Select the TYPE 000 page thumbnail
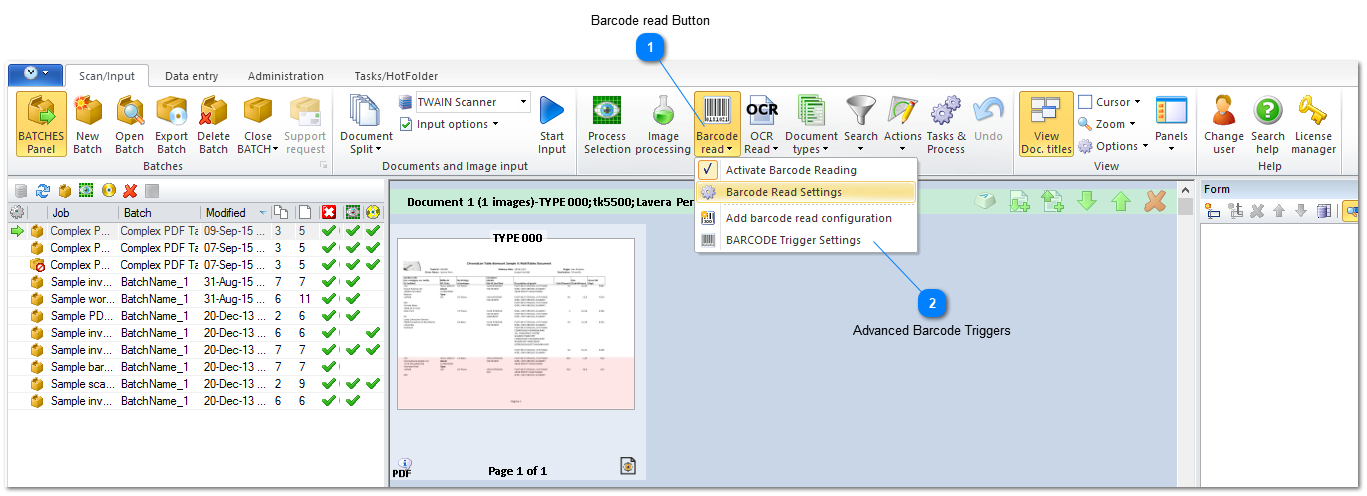The height and width of the screenshot is (496, 1367). [x=516, y=324]
